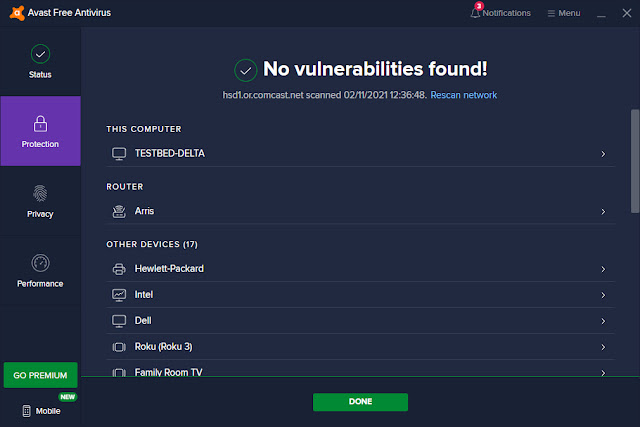The width and height of the screenshot is (640, 427).
Task: Click the green checkmark beside No vulnerabilities found
Action: [x=245, y=70]
